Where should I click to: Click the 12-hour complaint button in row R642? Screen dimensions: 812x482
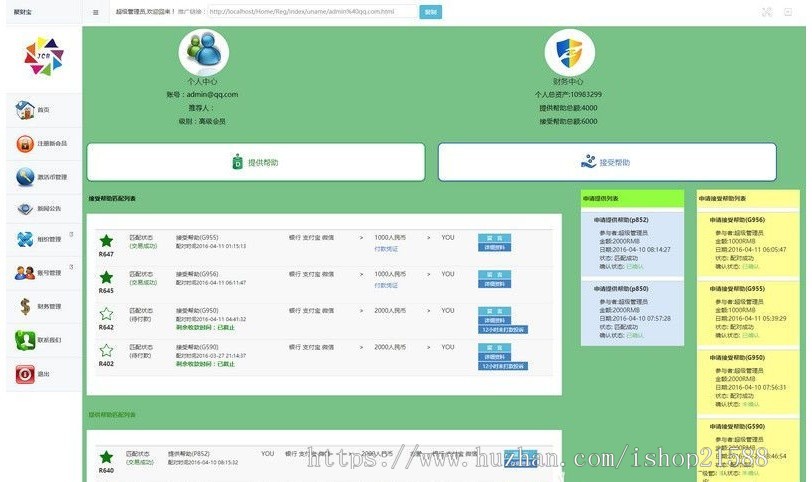(503, 330)
